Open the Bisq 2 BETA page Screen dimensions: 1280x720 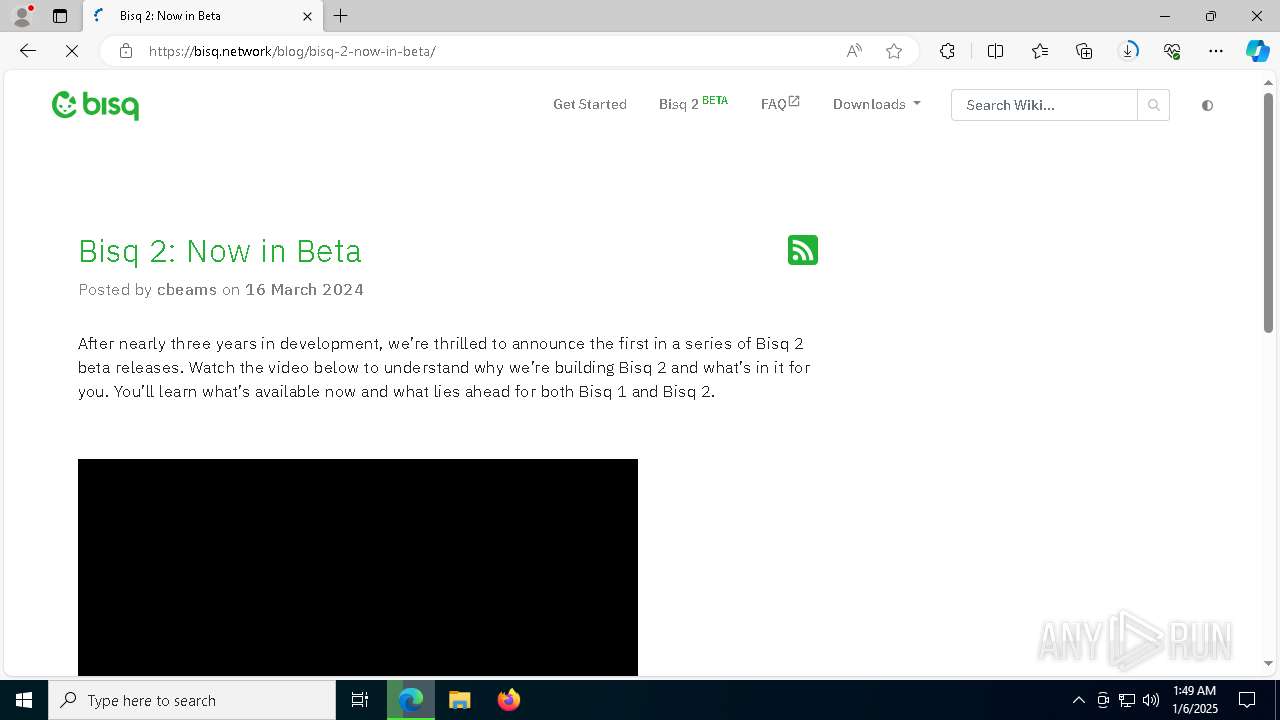[693, 104]
